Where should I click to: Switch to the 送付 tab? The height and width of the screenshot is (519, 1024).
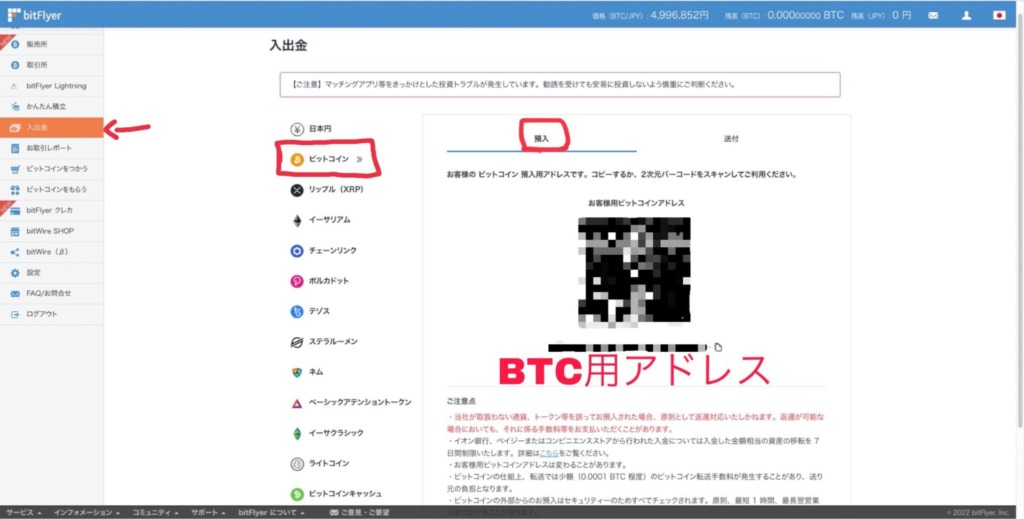(x=731, y=138)
